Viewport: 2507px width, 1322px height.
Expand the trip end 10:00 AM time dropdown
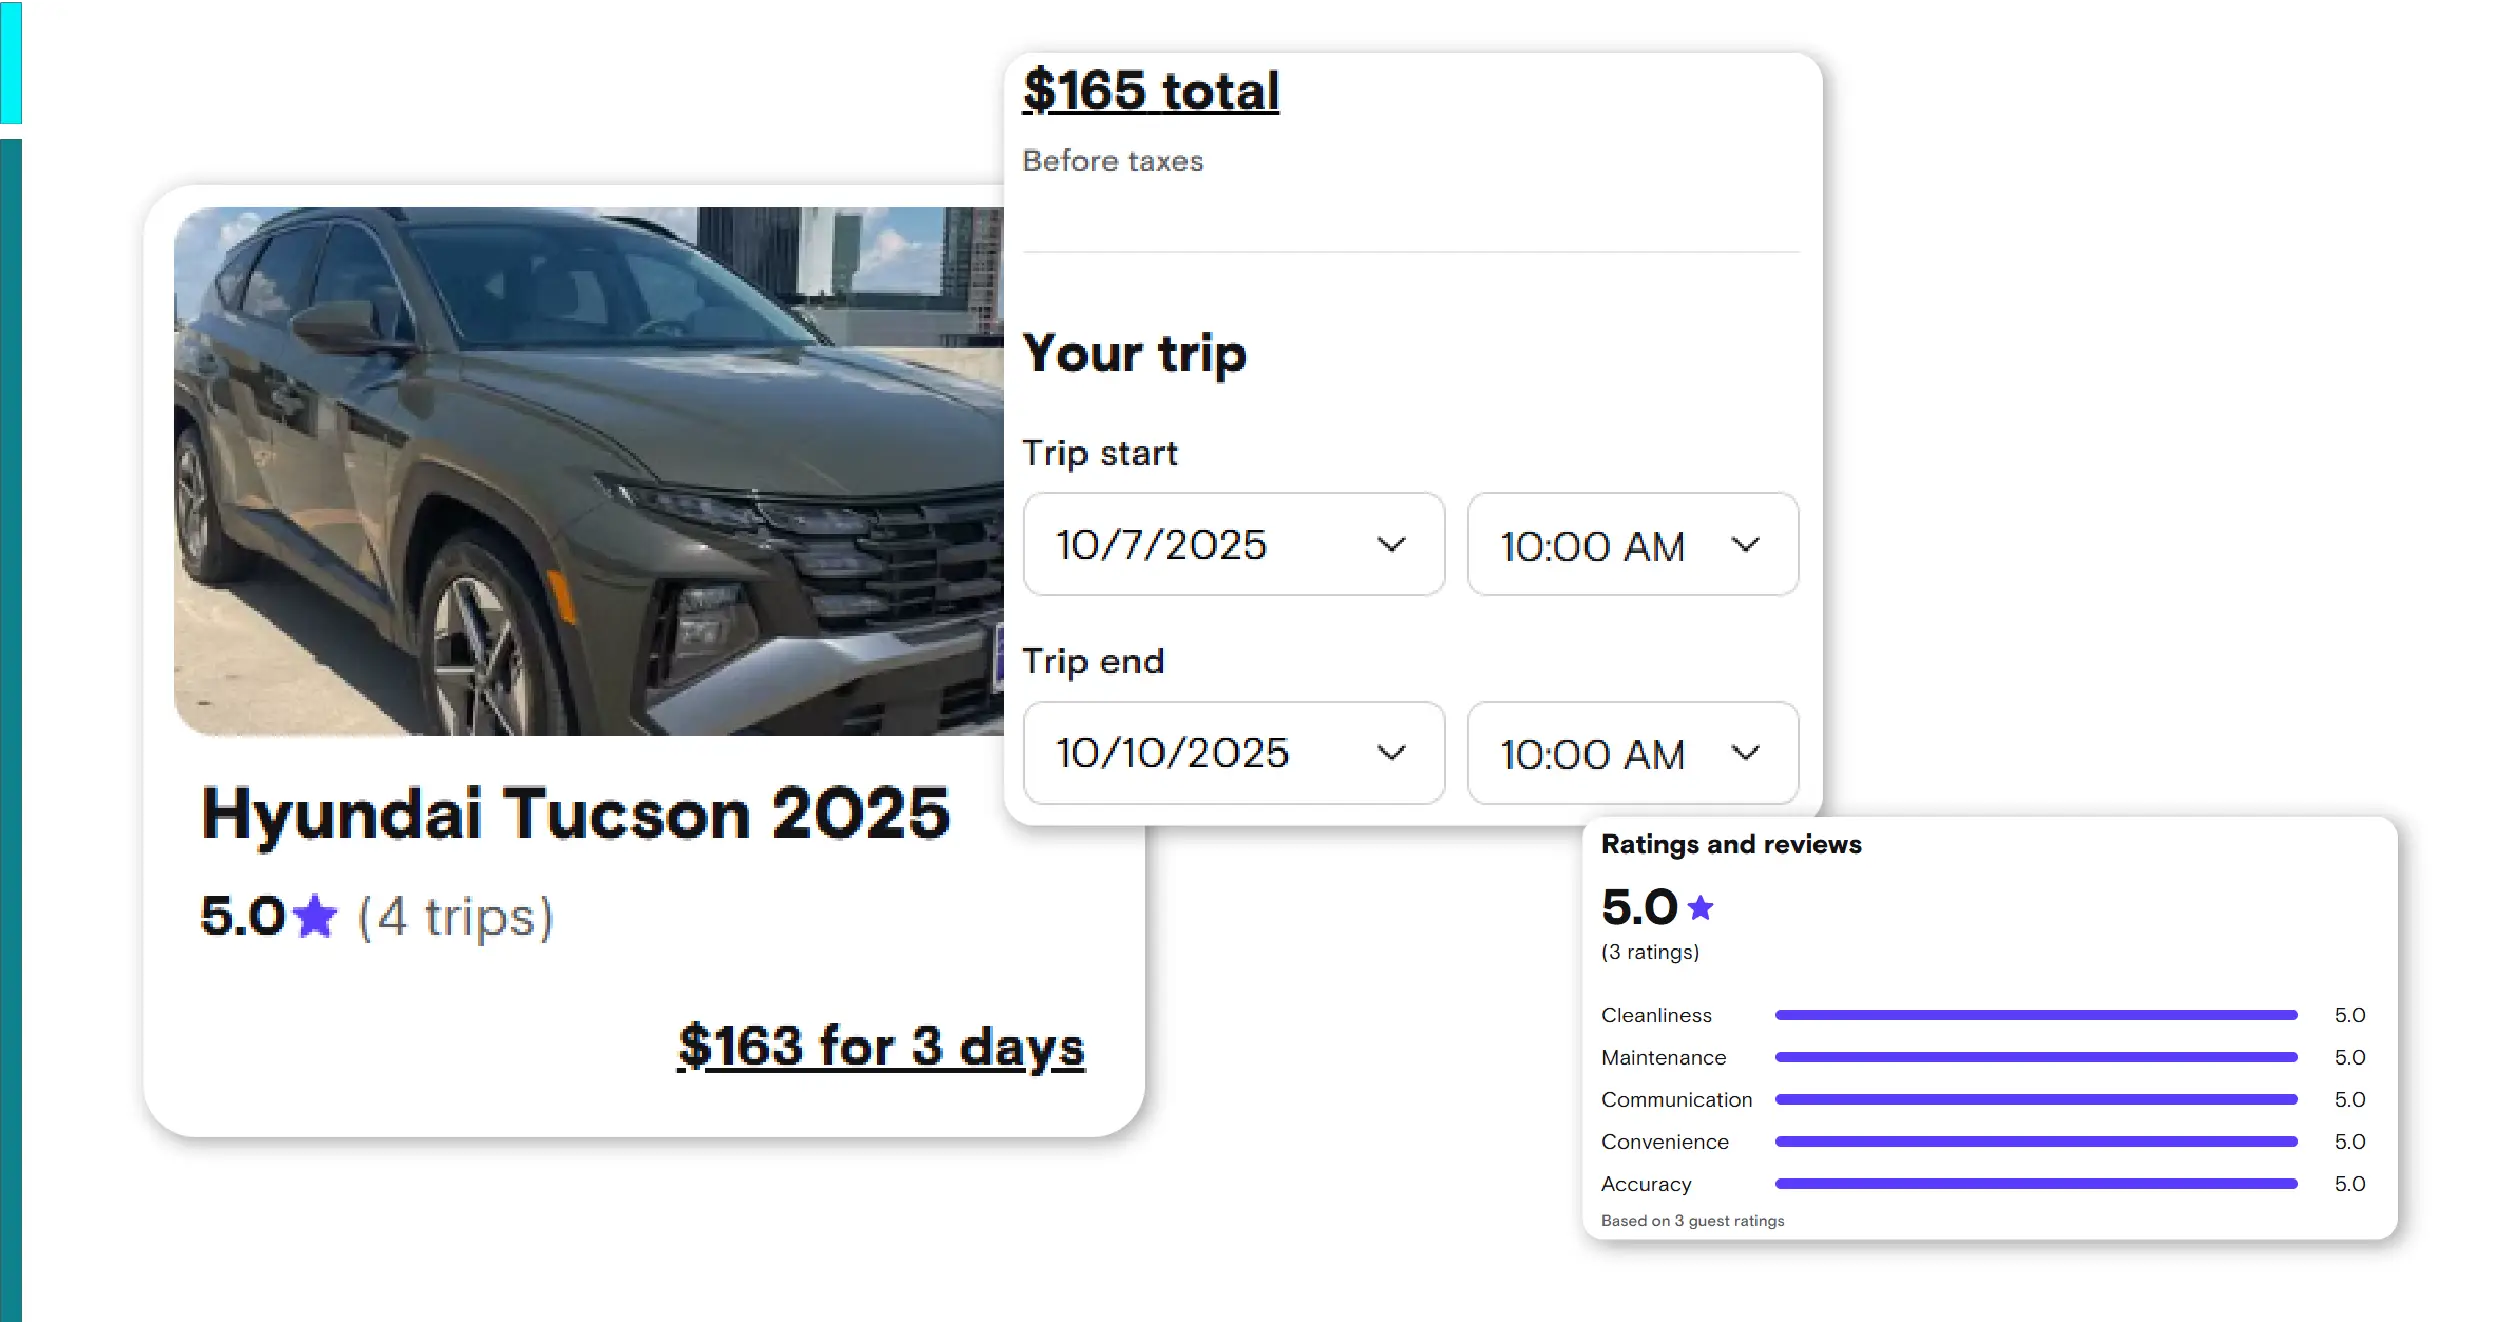[x=1631, y=752]
